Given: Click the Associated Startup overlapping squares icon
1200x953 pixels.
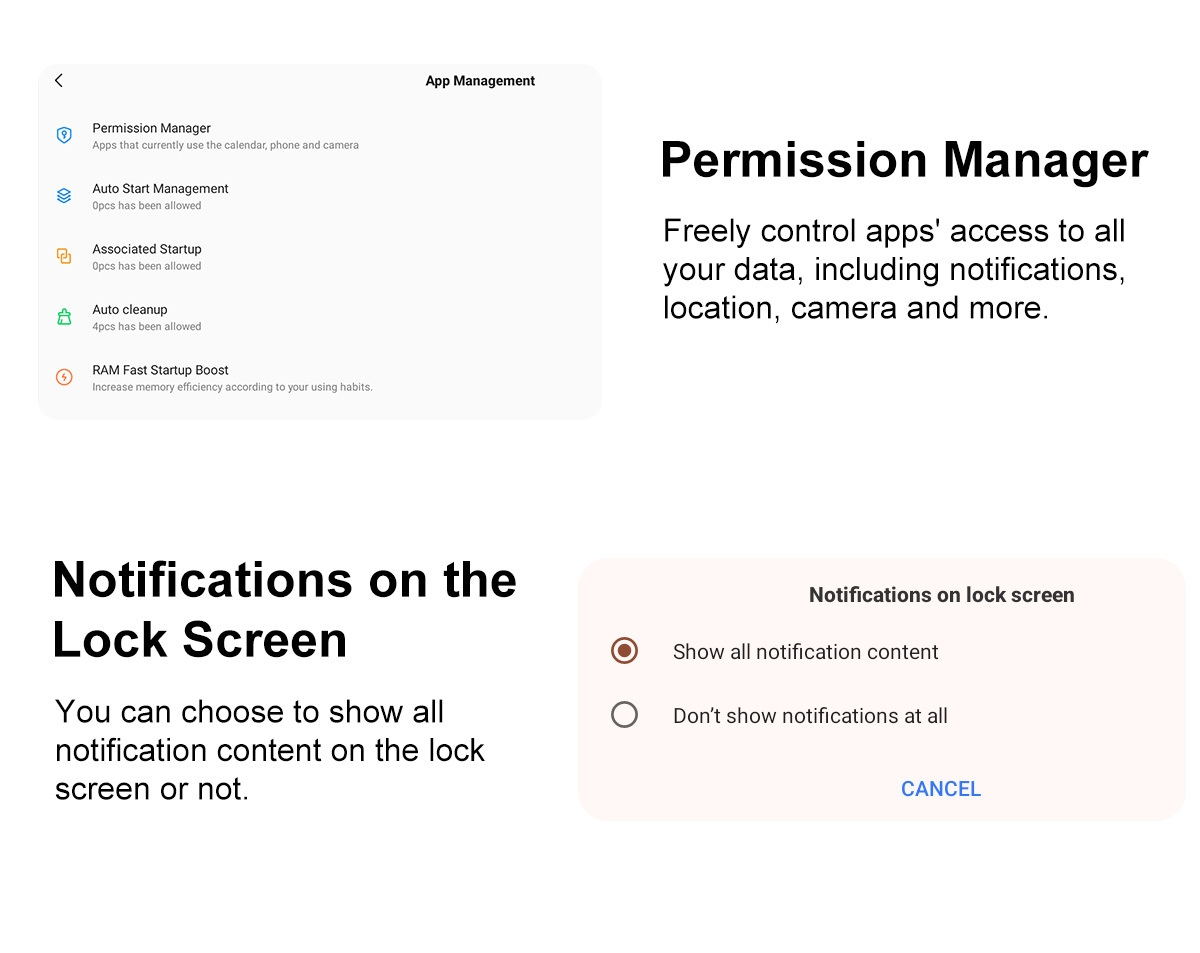Looking at the screenshot, I should click(x=64, y=256).
